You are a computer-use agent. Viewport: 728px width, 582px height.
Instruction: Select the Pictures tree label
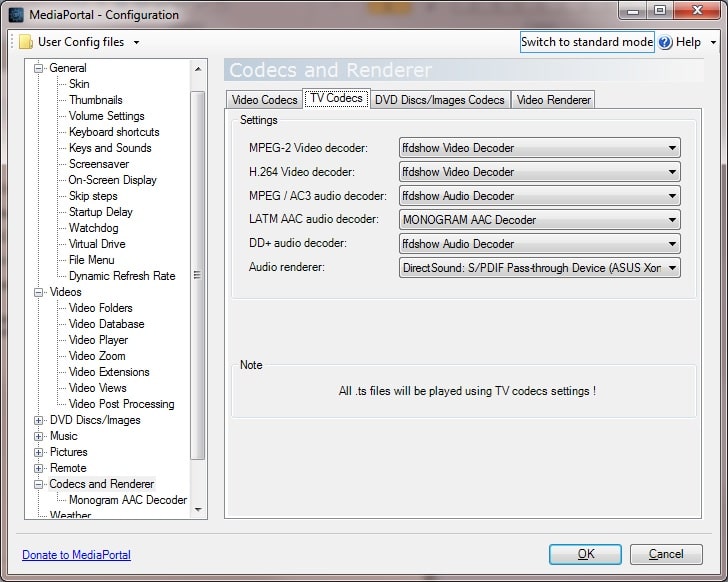coord(68,453)
